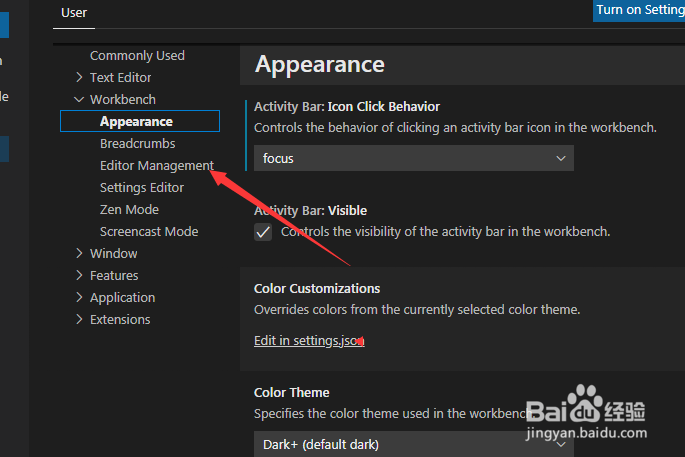Click the Turn on Settings Sync button

click(640, 10)
